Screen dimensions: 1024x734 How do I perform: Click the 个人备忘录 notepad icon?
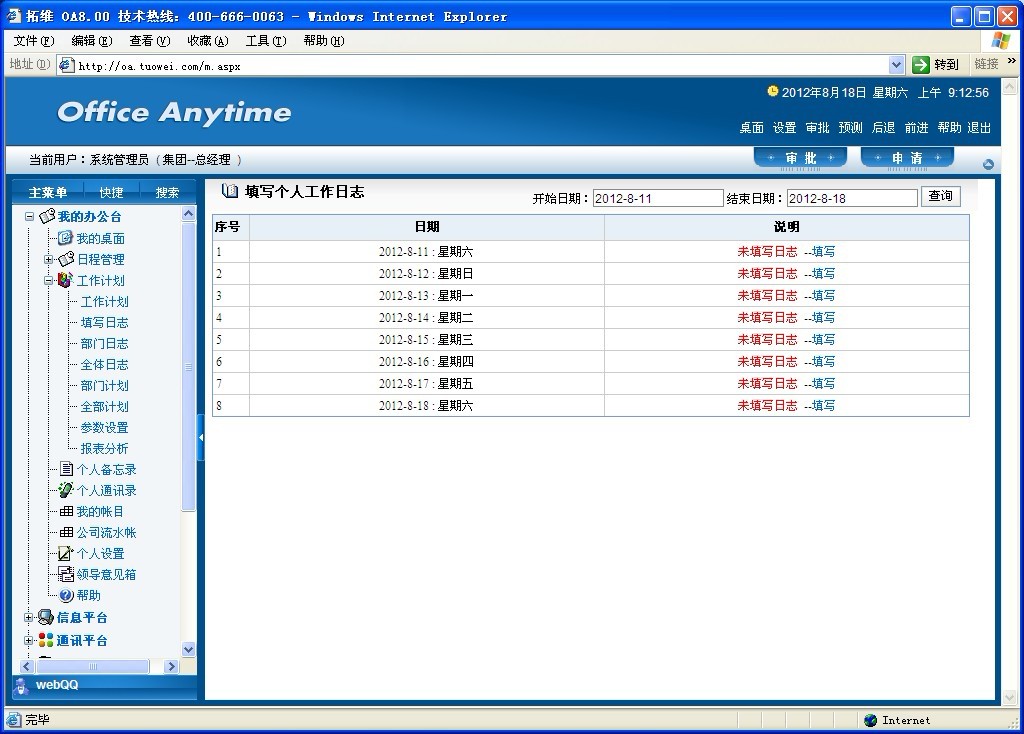(66, 469)
